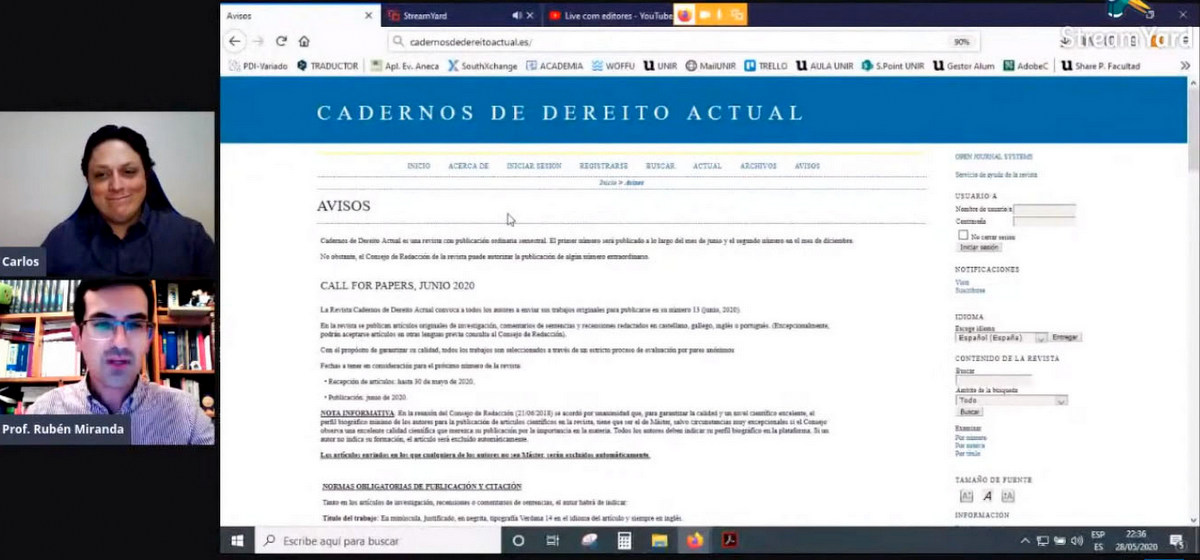Open Firefox from the Windows taskbar
1200x560 pixels.
pos(694,541)
